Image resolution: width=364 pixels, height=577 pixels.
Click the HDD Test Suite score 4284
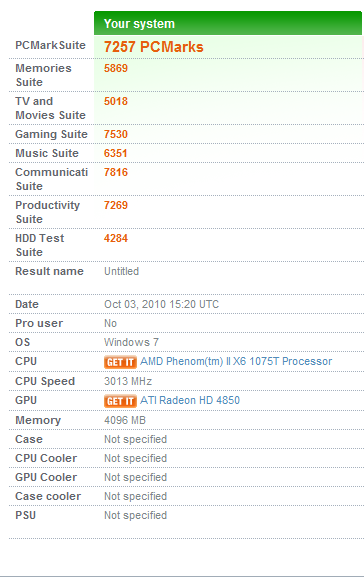116,238
